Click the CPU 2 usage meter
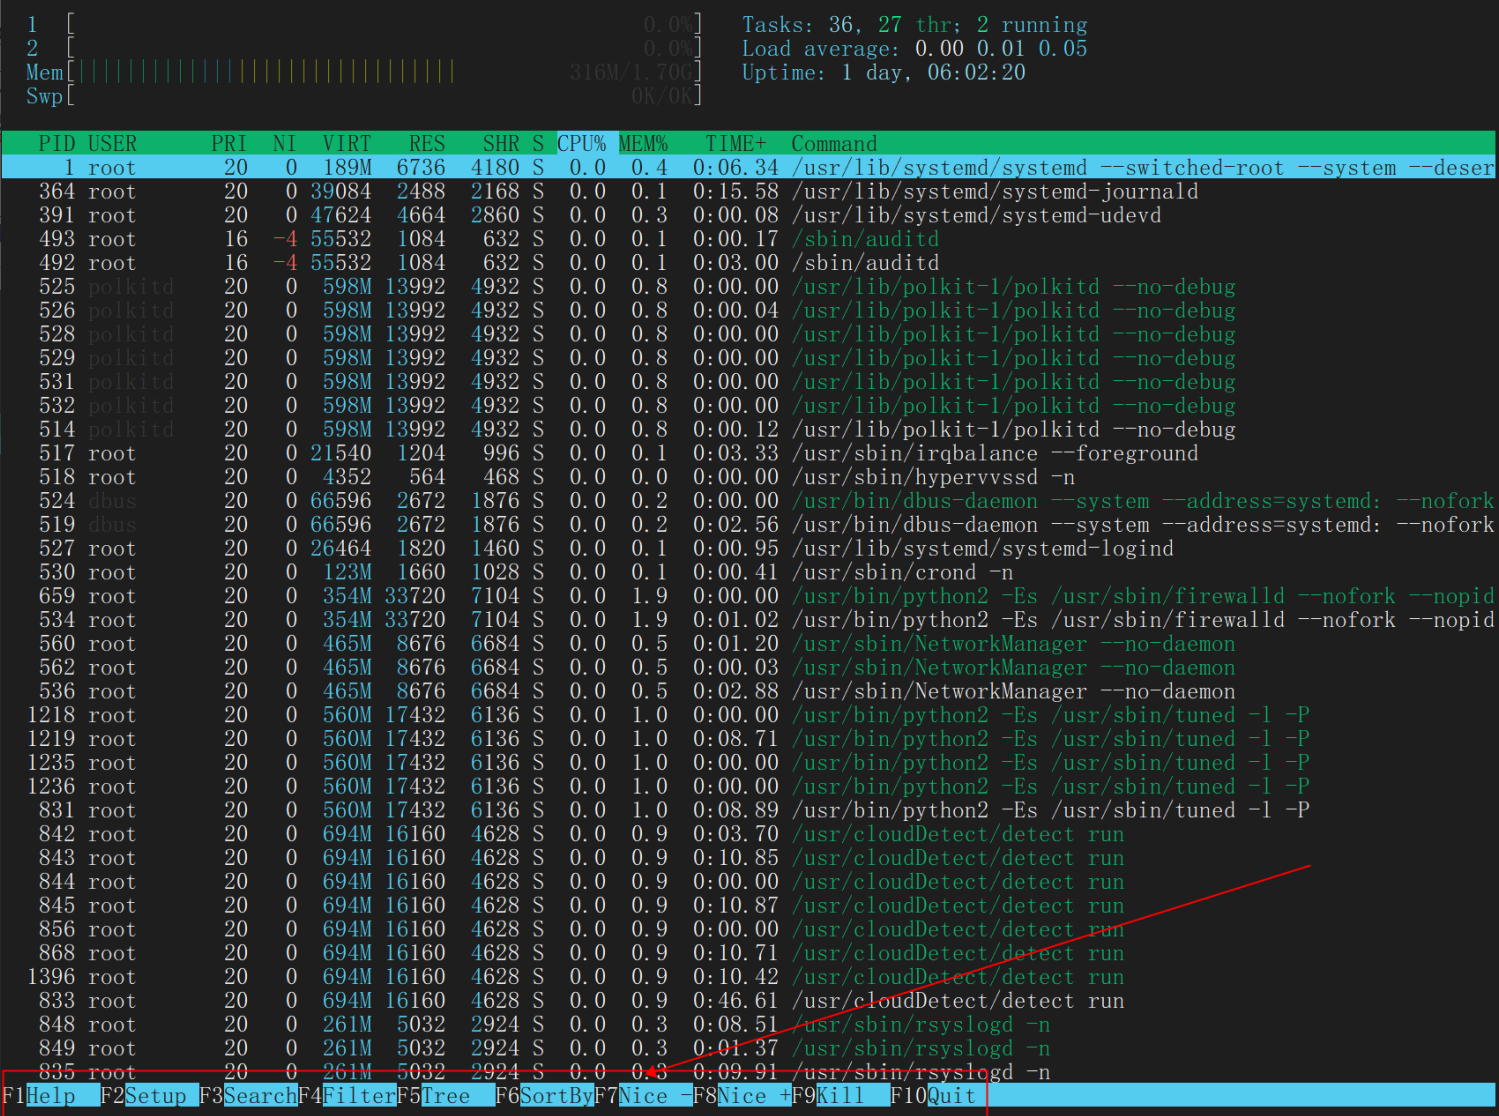1499x1116 pixels. pos(364,48)
